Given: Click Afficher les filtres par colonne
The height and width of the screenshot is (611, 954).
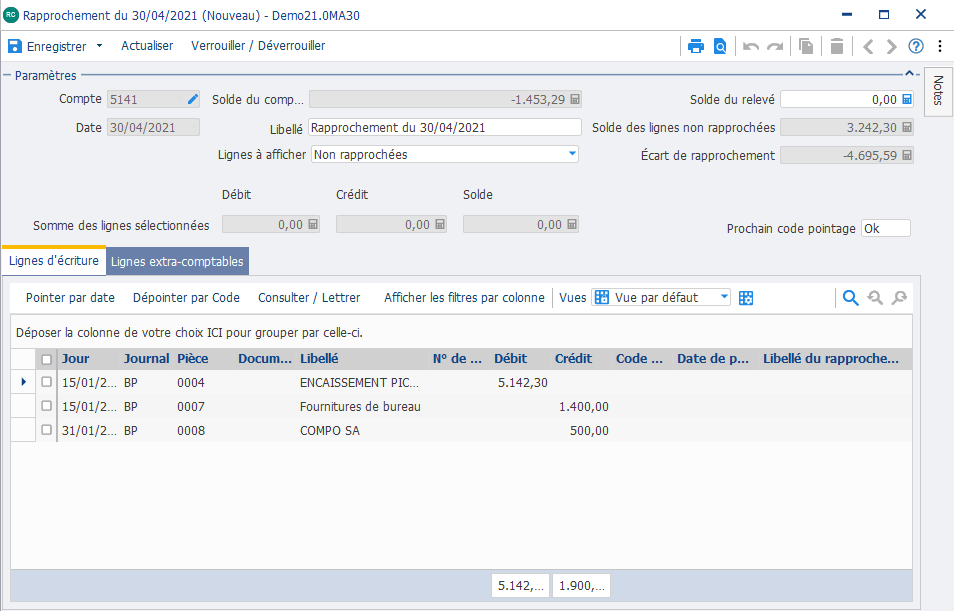Looking at the screenshot, I should [x=464, y=298].
